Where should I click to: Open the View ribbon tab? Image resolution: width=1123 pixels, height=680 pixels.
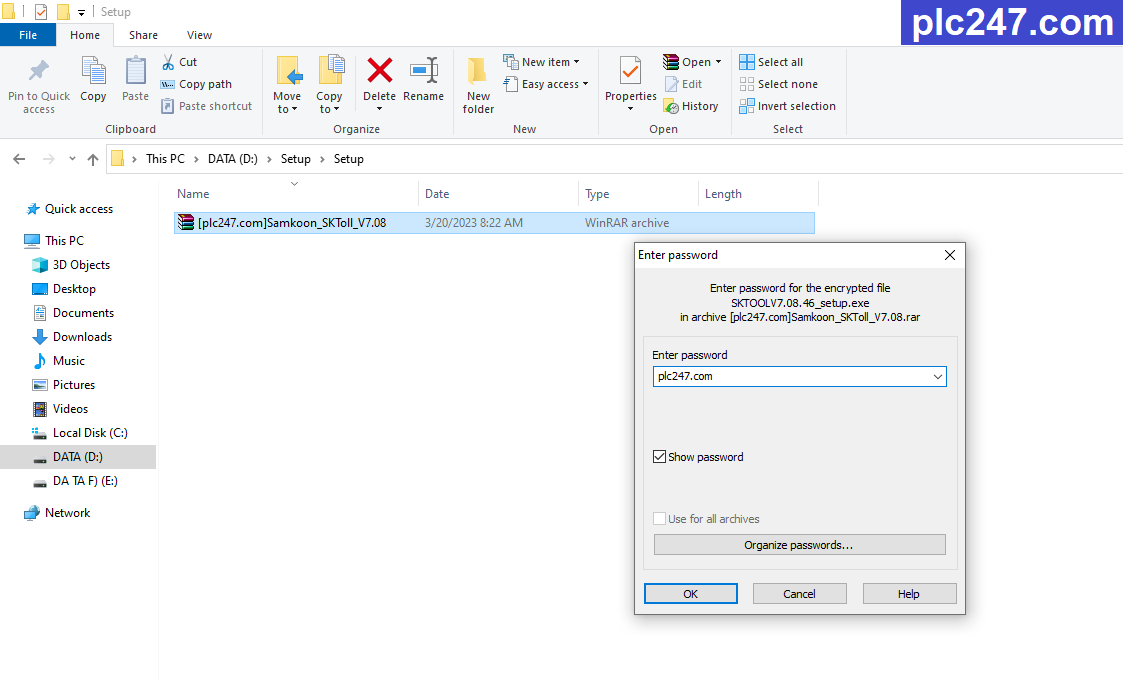point(198,34)
